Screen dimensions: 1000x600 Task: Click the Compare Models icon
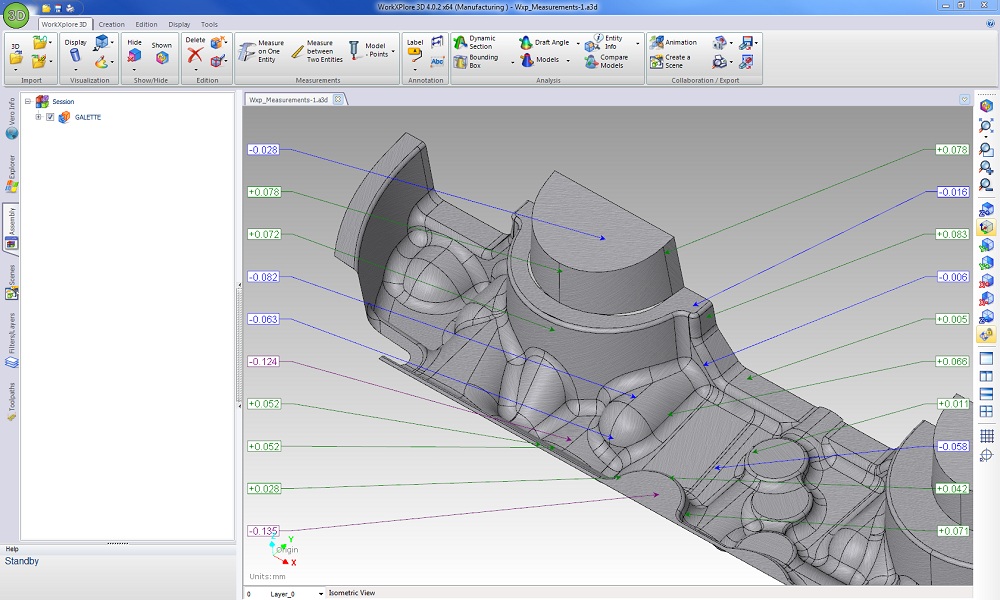(x=593, y=61)
